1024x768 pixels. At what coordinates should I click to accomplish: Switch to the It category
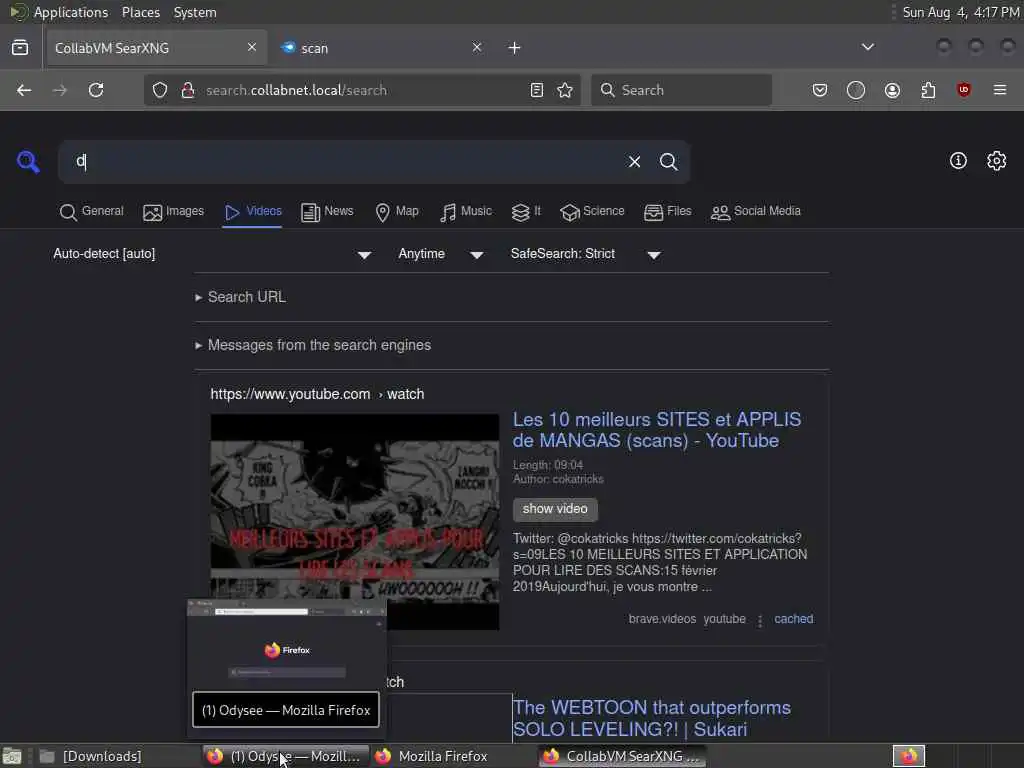tap(526, 212)
